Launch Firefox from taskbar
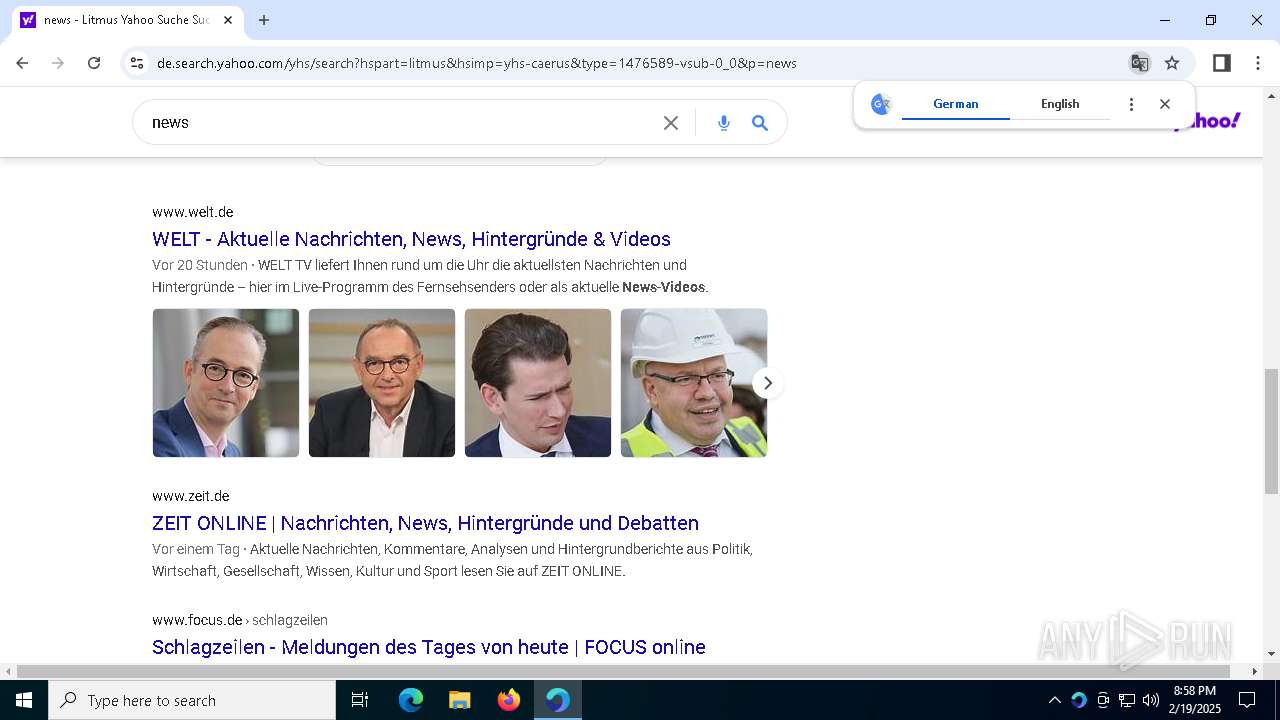The image size is (1280, 720). [x=509, y=700]
